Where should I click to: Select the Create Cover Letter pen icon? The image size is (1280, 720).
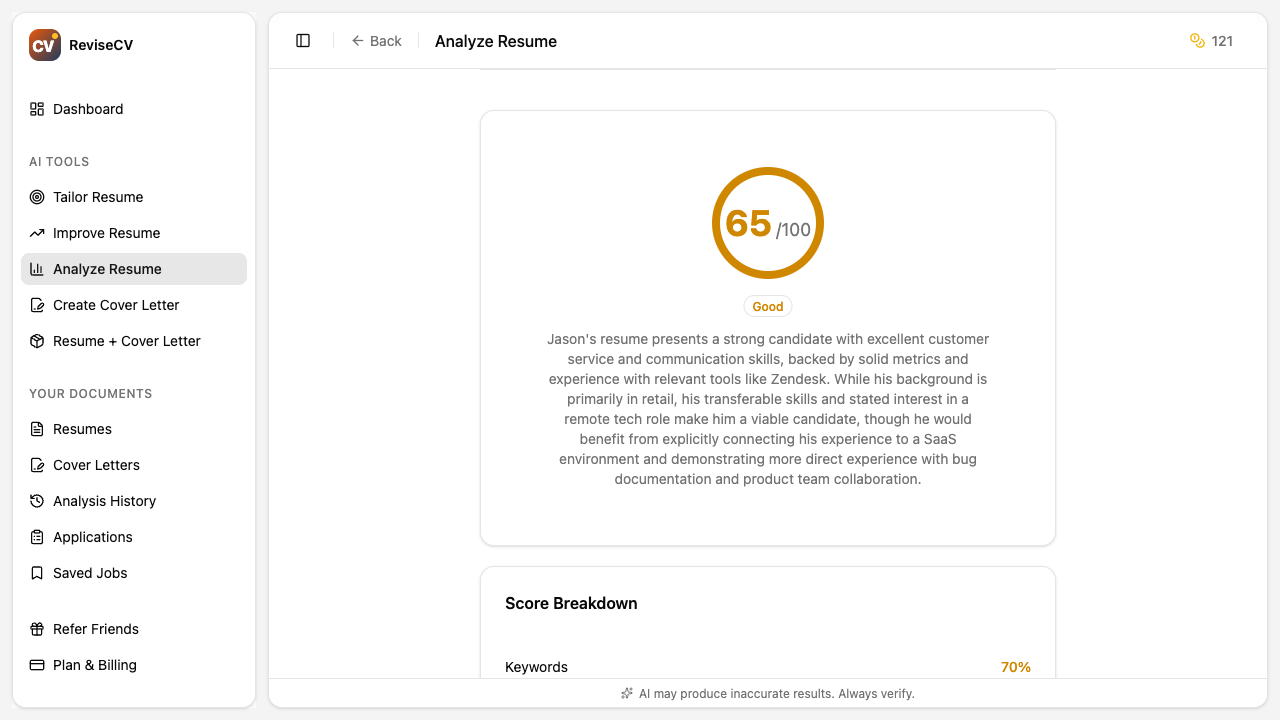coord(37,305)
